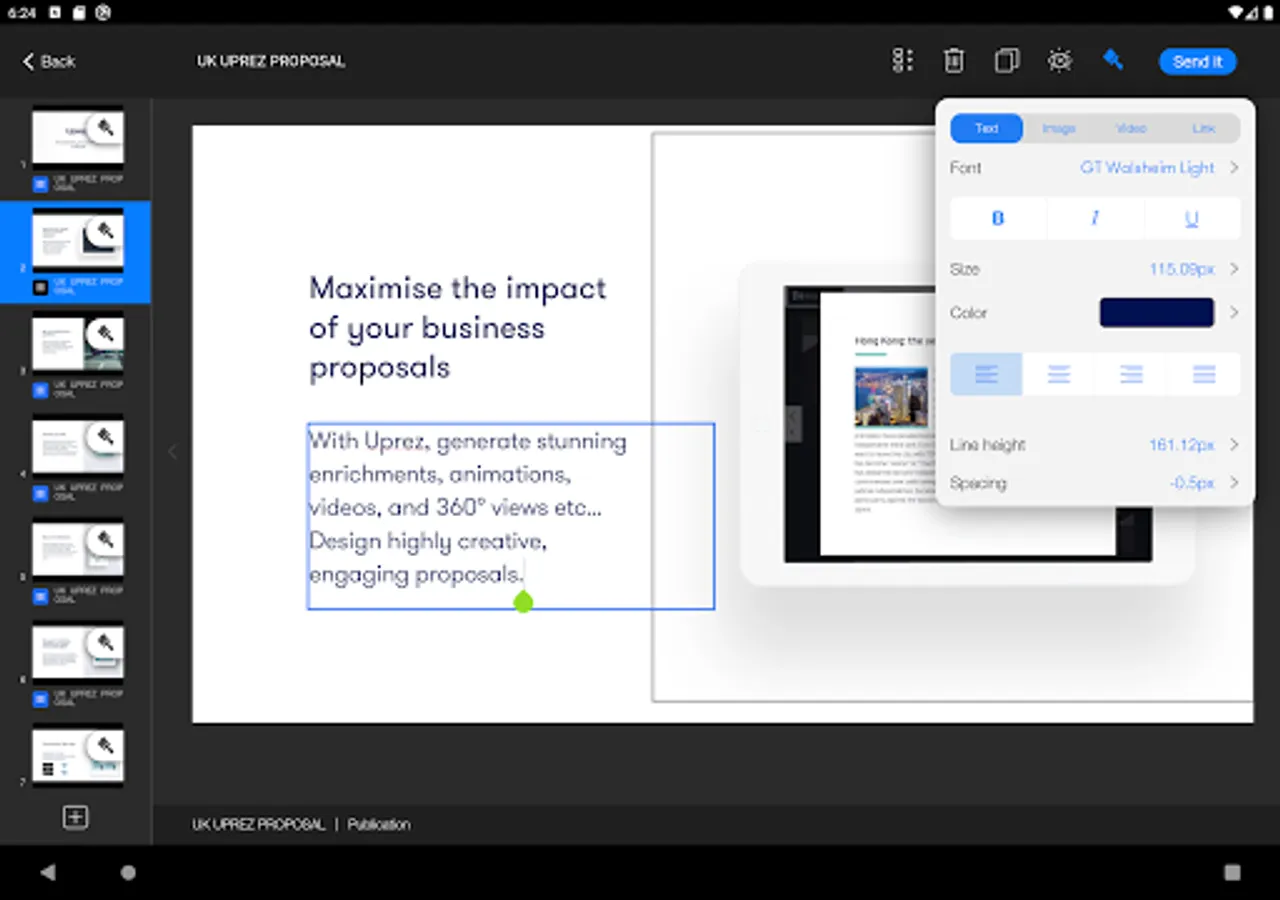Center align the text
1280x900 pixels.
tap(1059, 374)
